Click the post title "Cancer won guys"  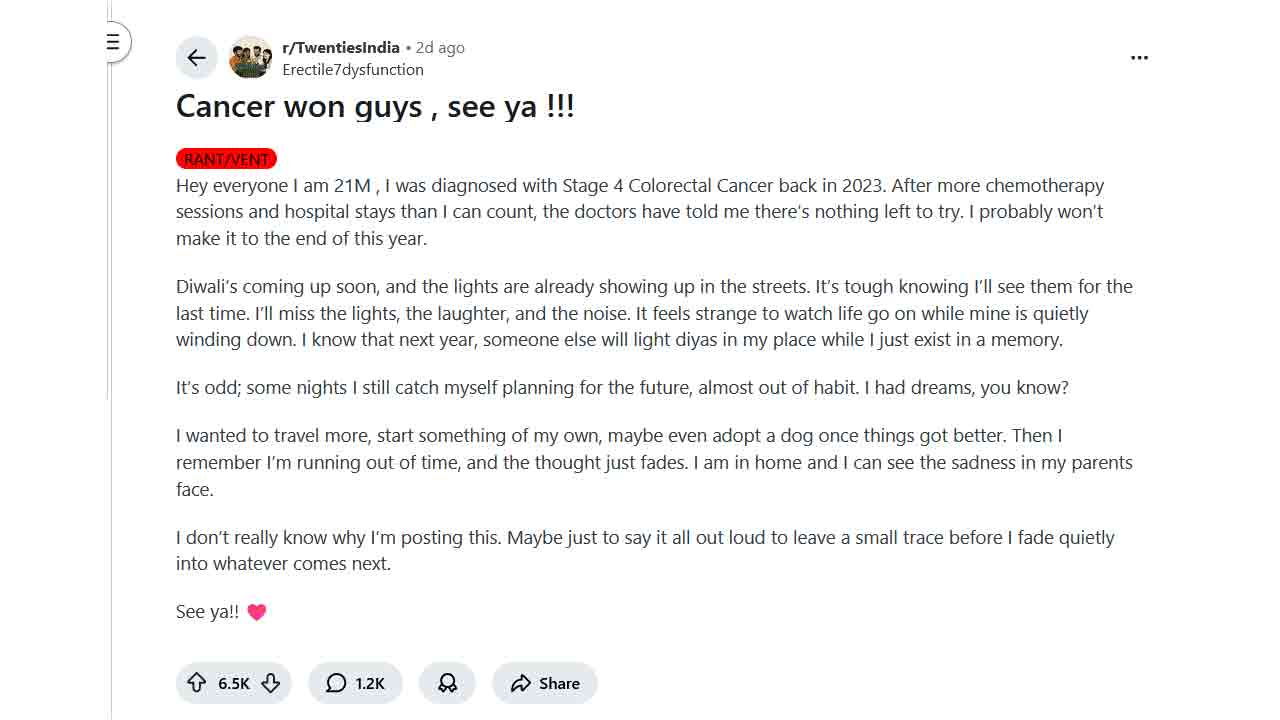[x=375, y=106]
